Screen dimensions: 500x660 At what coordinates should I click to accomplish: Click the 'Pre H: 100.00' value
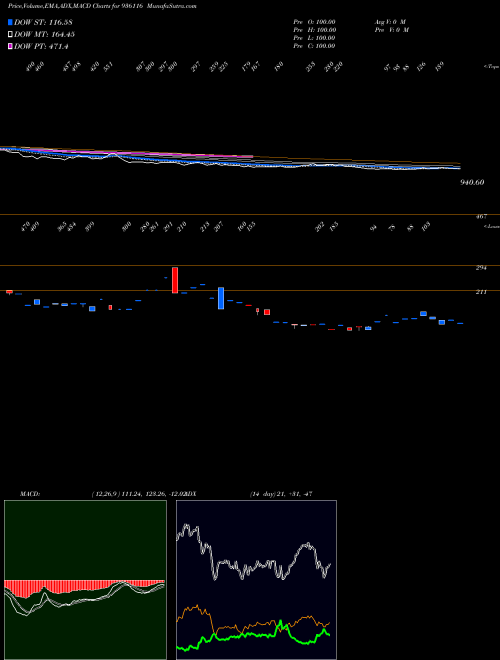(x=314, y=30)
